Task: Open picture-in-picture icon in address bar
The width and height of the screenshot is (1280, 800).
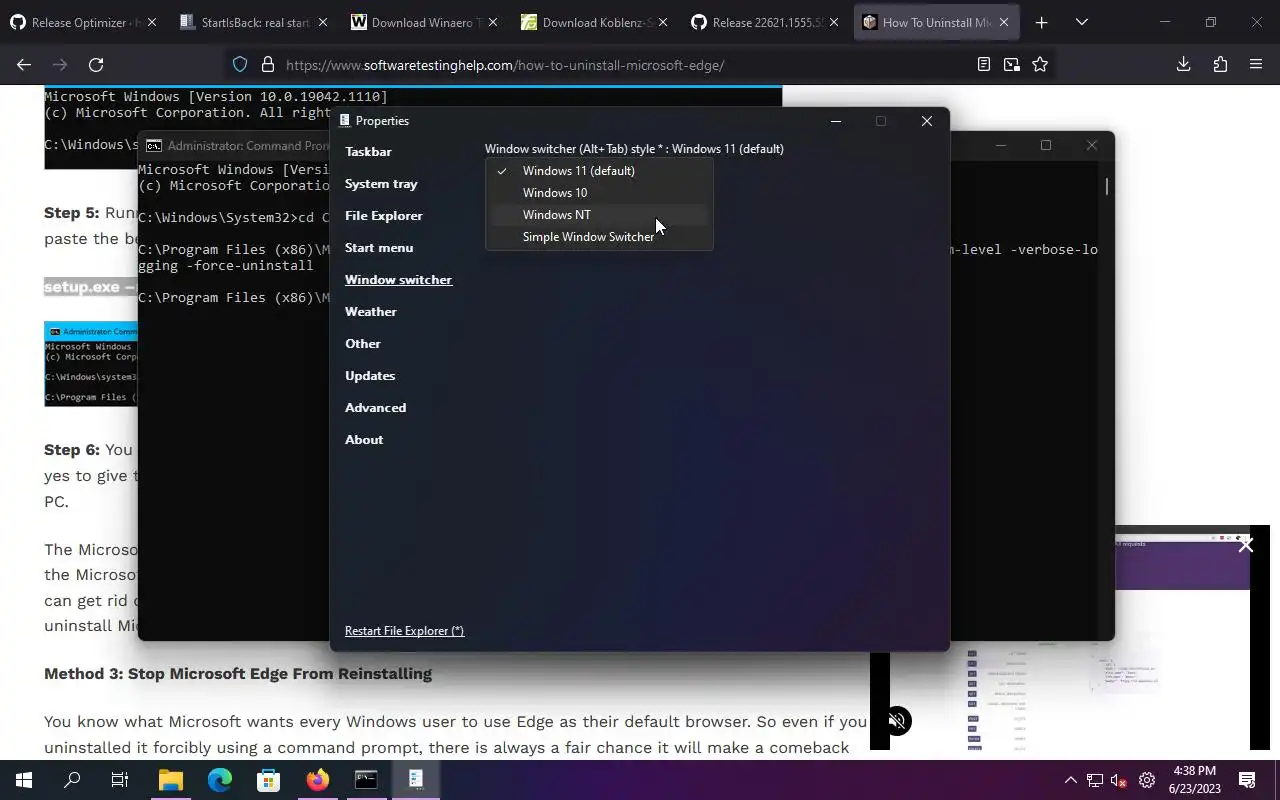Action: pos(1012,64)
